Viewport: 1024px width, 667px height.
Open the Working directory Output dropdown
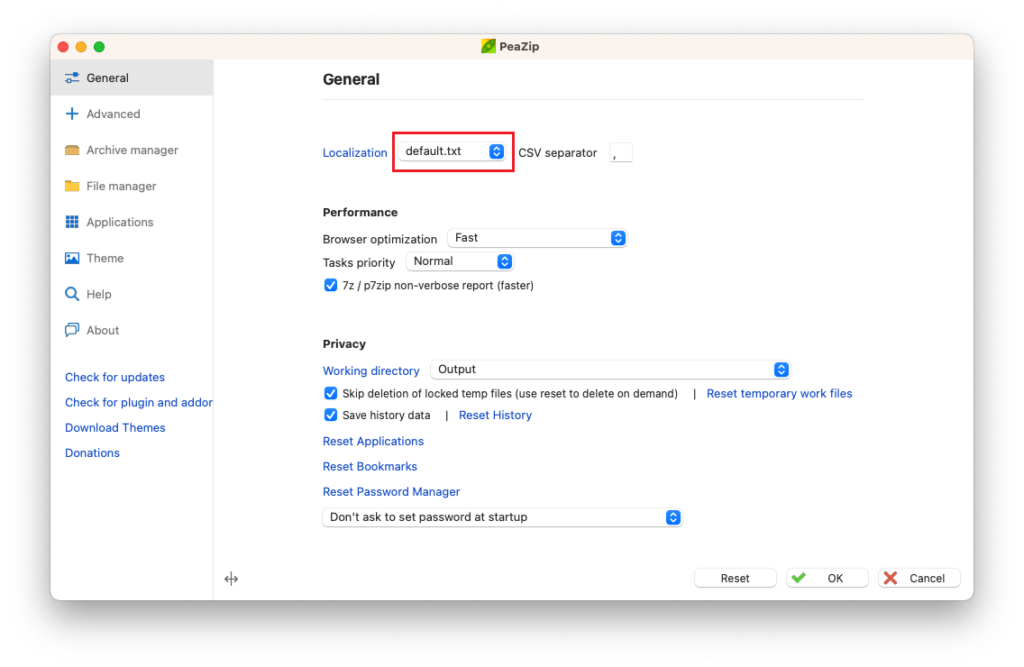pos(610,370)
